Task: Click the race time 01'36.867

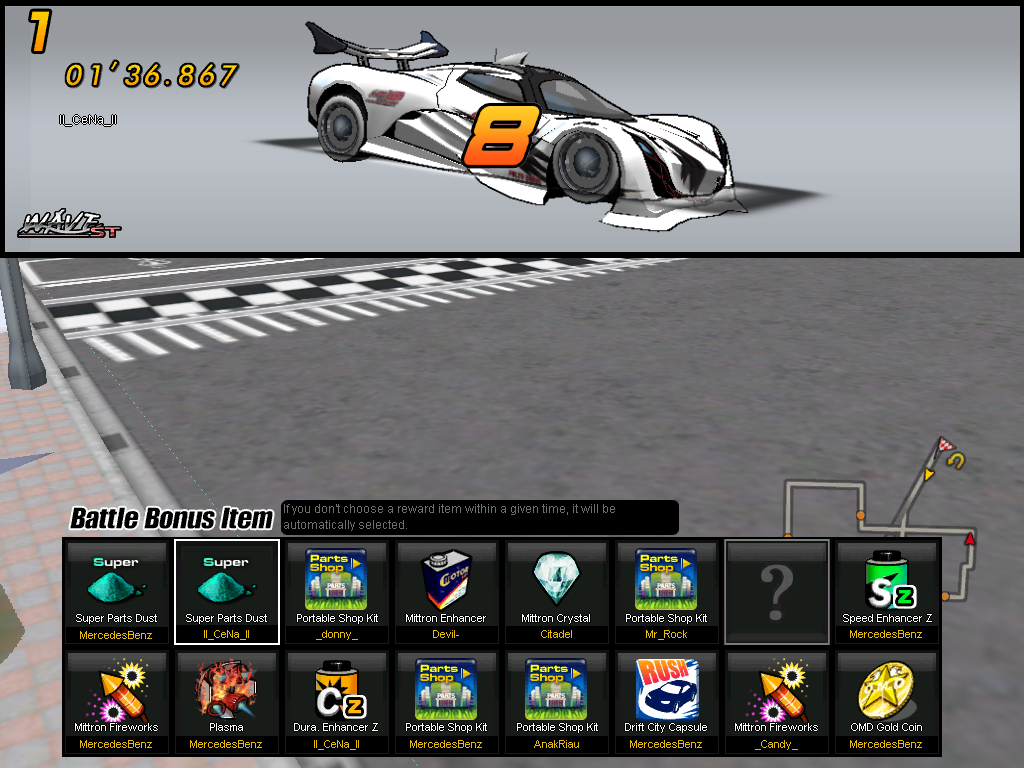Action: tap(152, 76)
